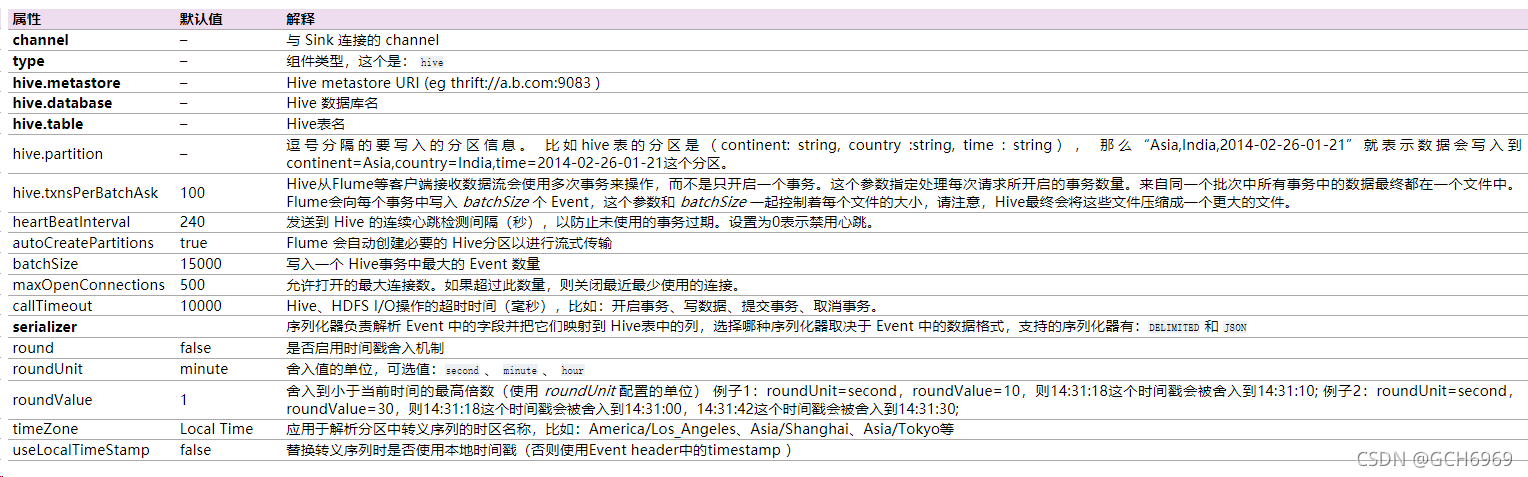Click the 'Hive 数据库名' description
This screenshot has width=1528, height=477.
click(332, 103)
